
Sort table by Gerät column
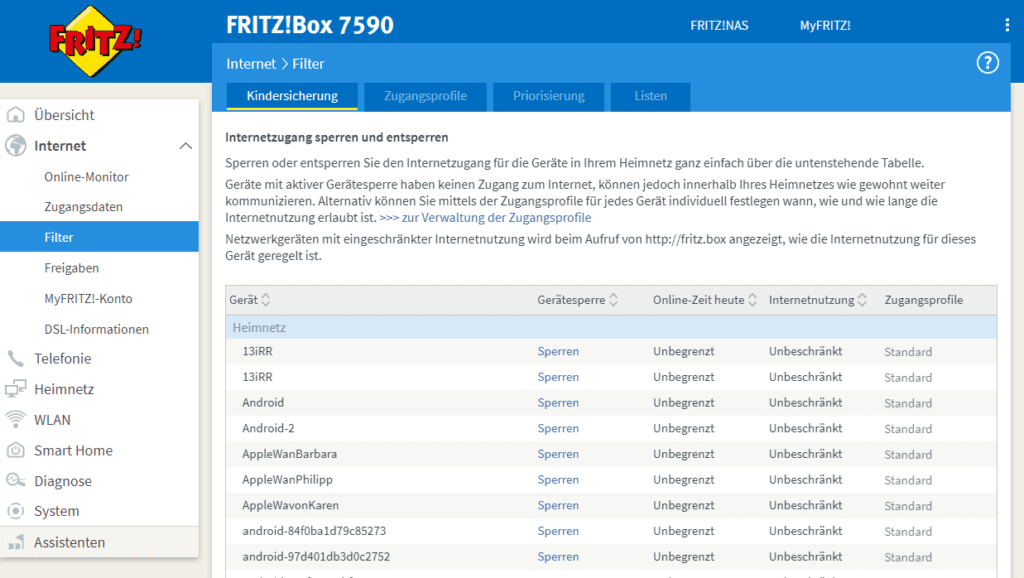266,300
